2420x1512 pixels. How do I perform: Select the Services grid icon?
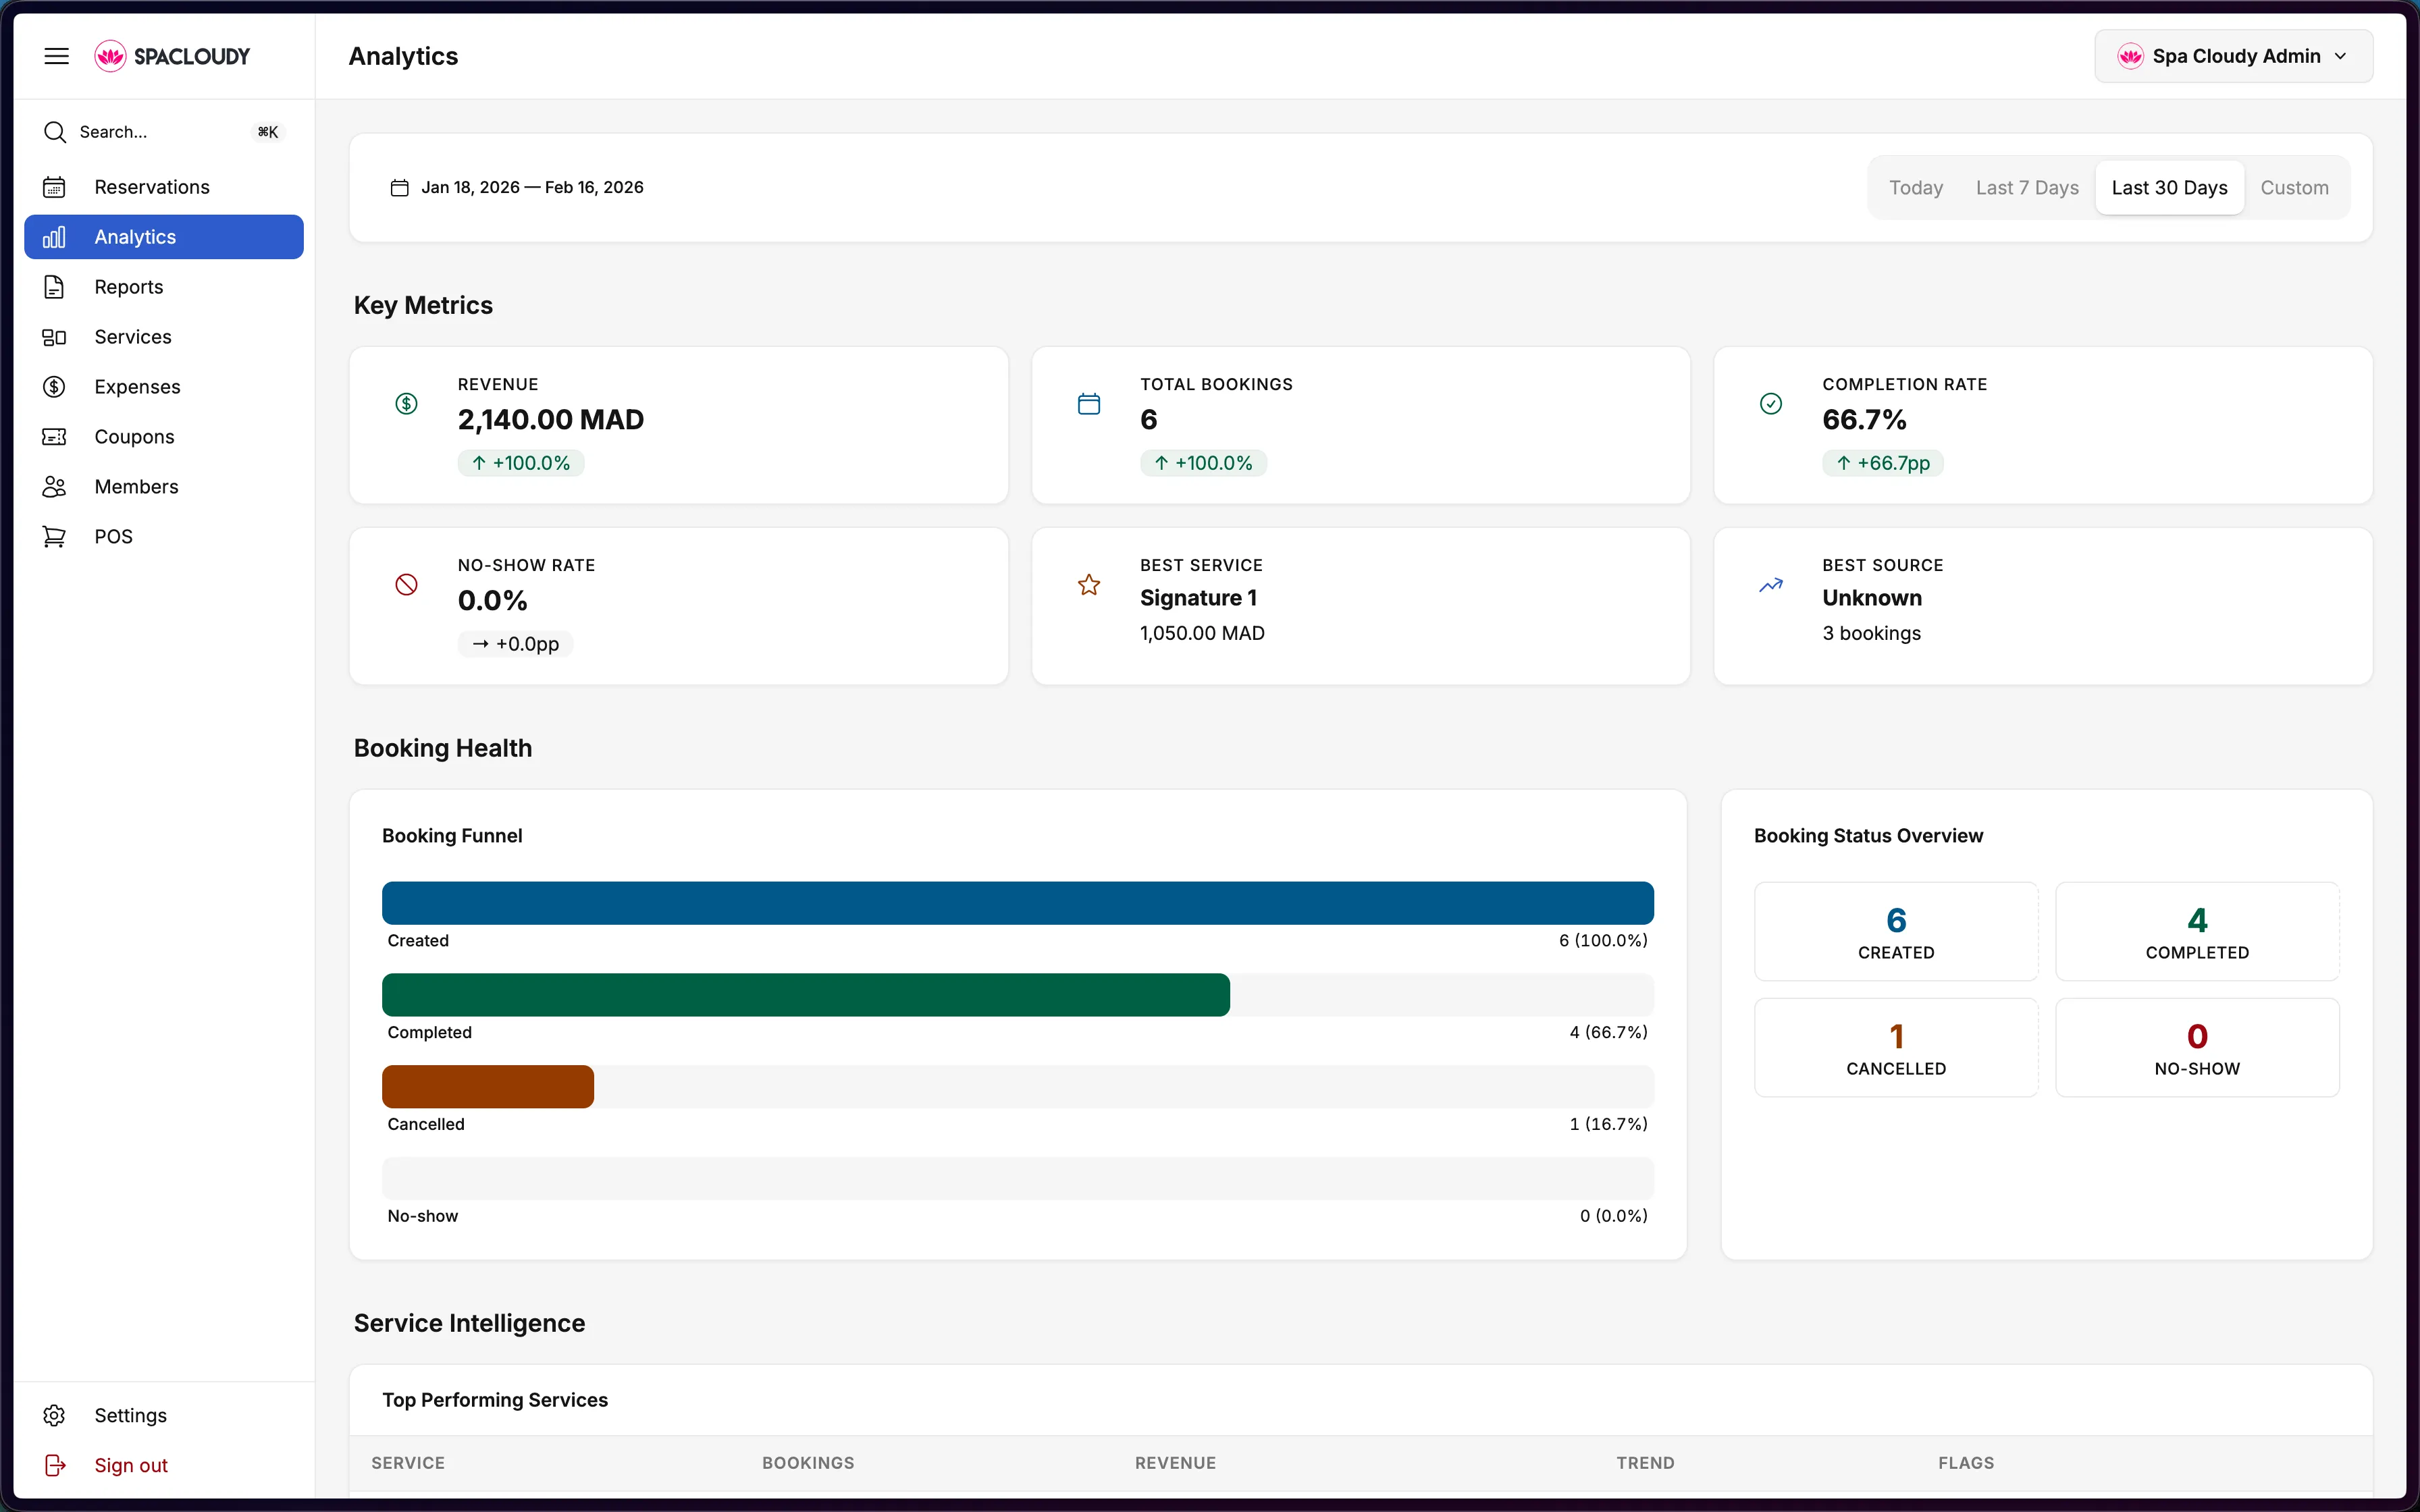tap(55, 337)
